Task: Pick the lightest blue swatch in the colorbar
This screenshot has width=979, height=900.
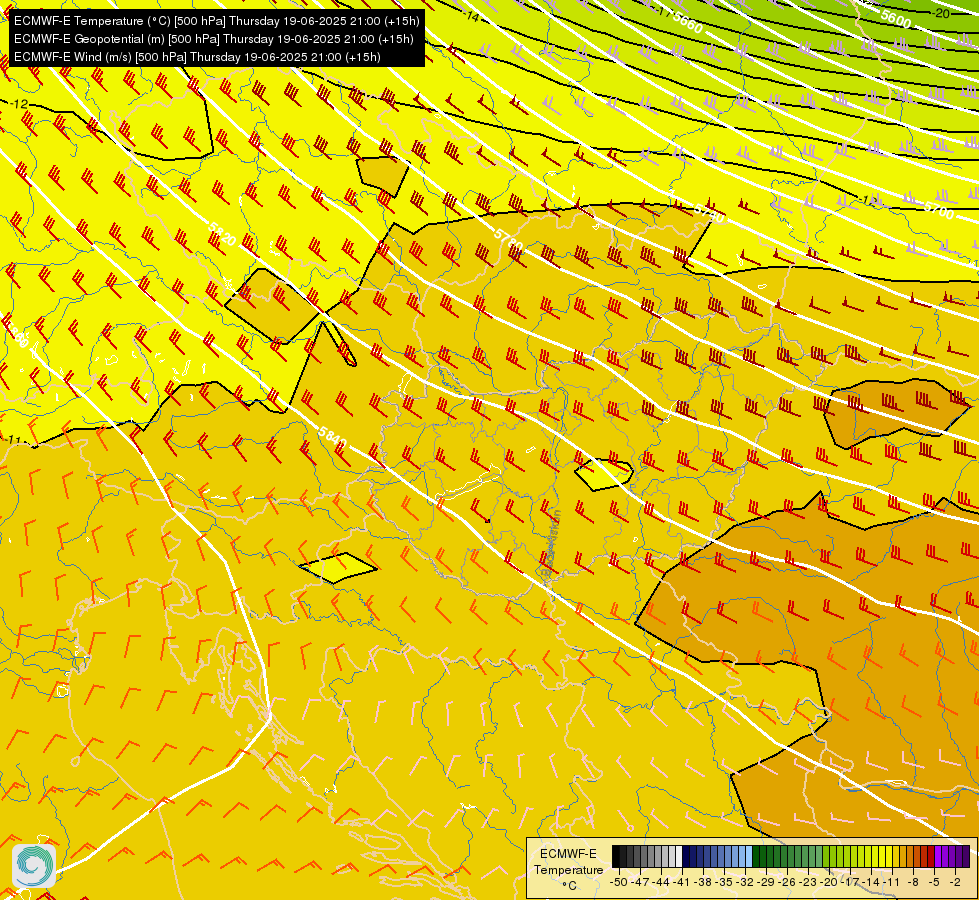Action: pyautogui.click(x=749, y=856)
